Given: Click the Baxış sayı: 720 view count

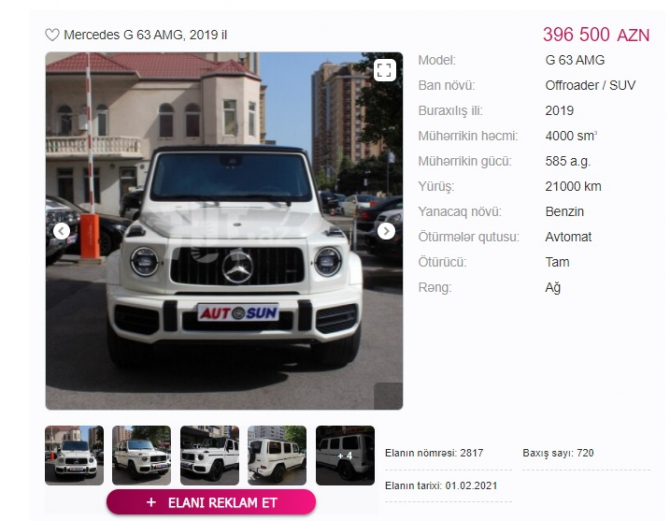Looking at the screenshot, I should (x=558, y=453).
